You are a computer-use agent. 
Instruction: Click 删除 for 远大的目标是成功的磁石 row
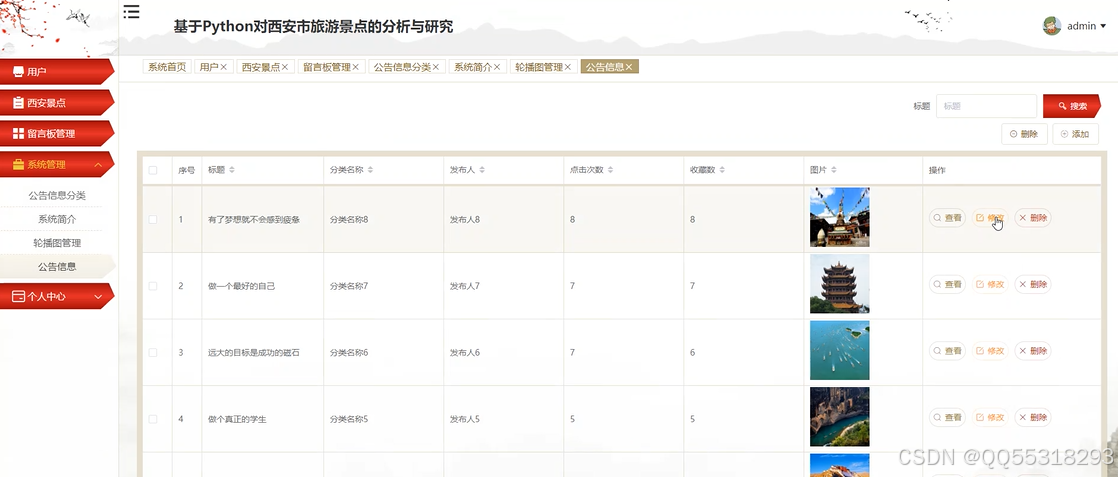pyautogui.click(x=1033, y=351)
